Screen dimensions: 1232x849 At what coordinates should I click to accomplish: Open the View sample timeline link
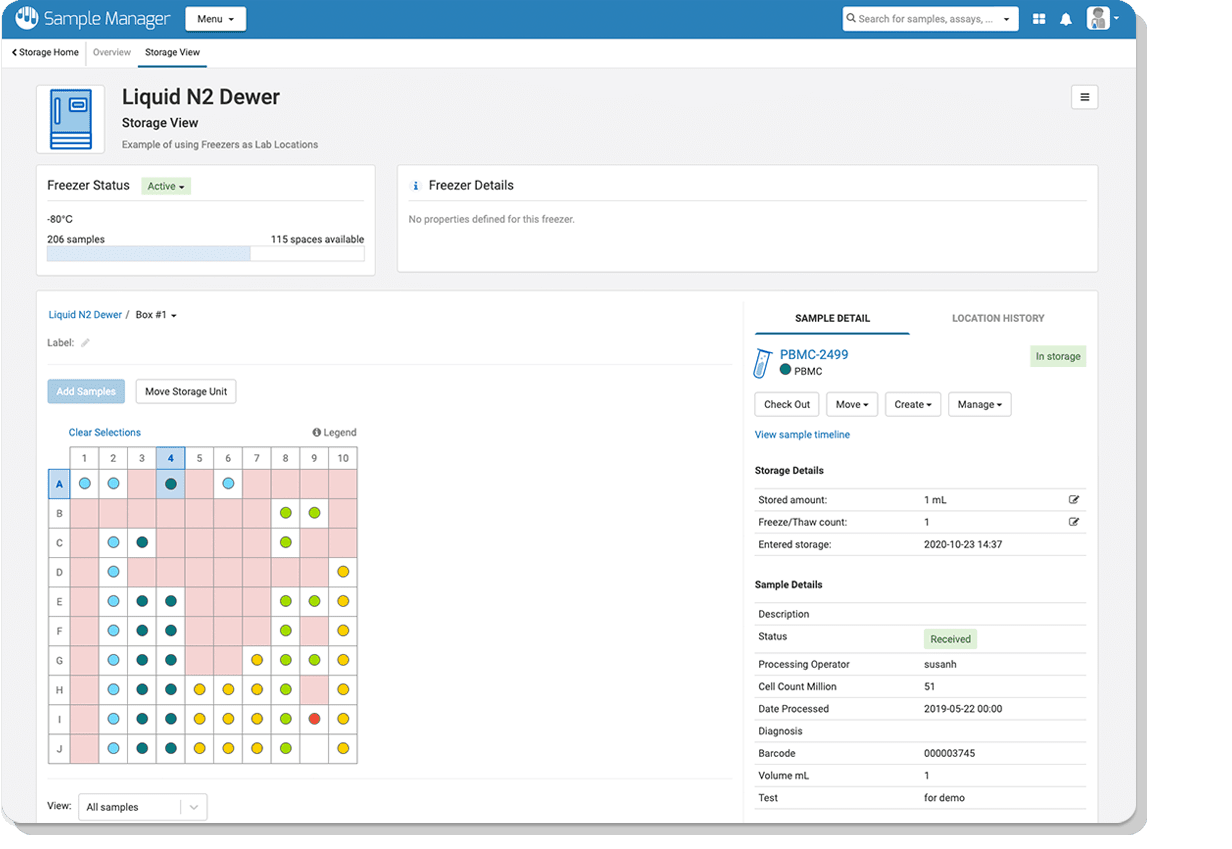point(802,435)
